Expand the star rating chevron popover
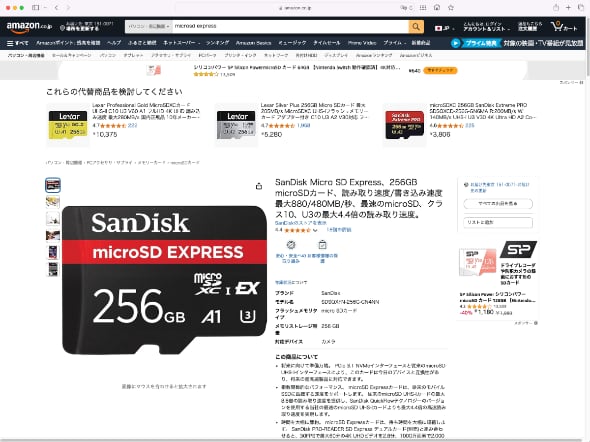The image size is (590, 442). [315, 230]
